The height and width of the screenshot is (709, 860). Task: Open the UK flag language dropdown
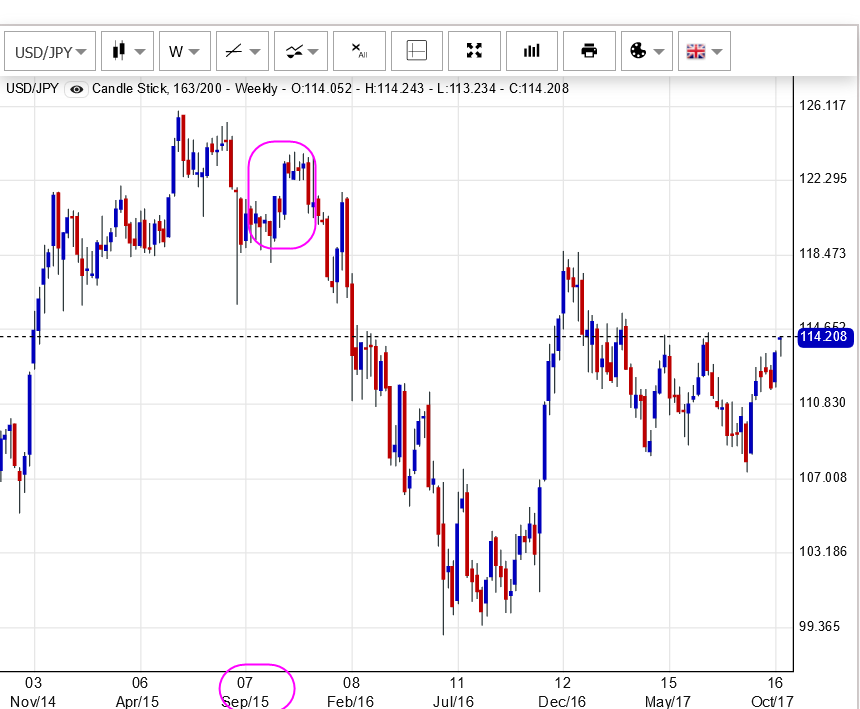(x=704, y=51)
